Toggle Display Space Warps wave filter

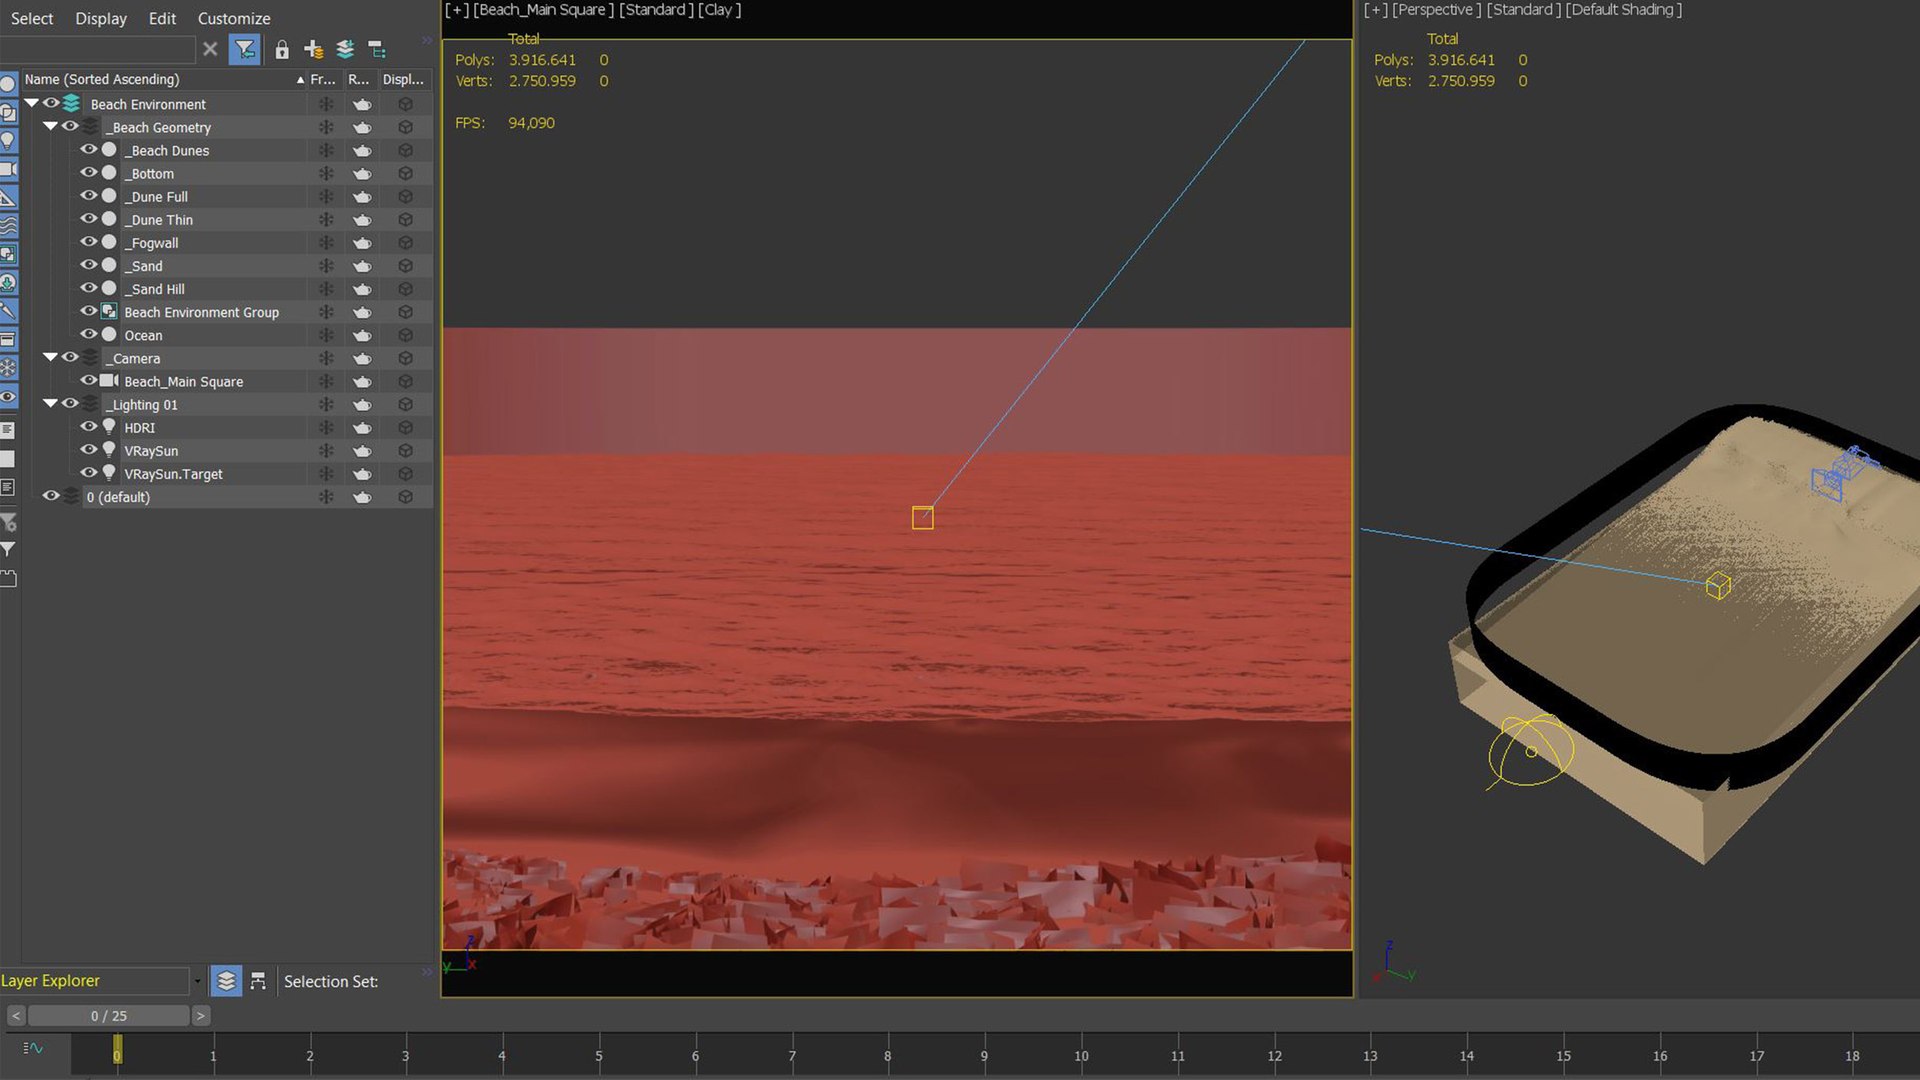(x=8, y=226)
